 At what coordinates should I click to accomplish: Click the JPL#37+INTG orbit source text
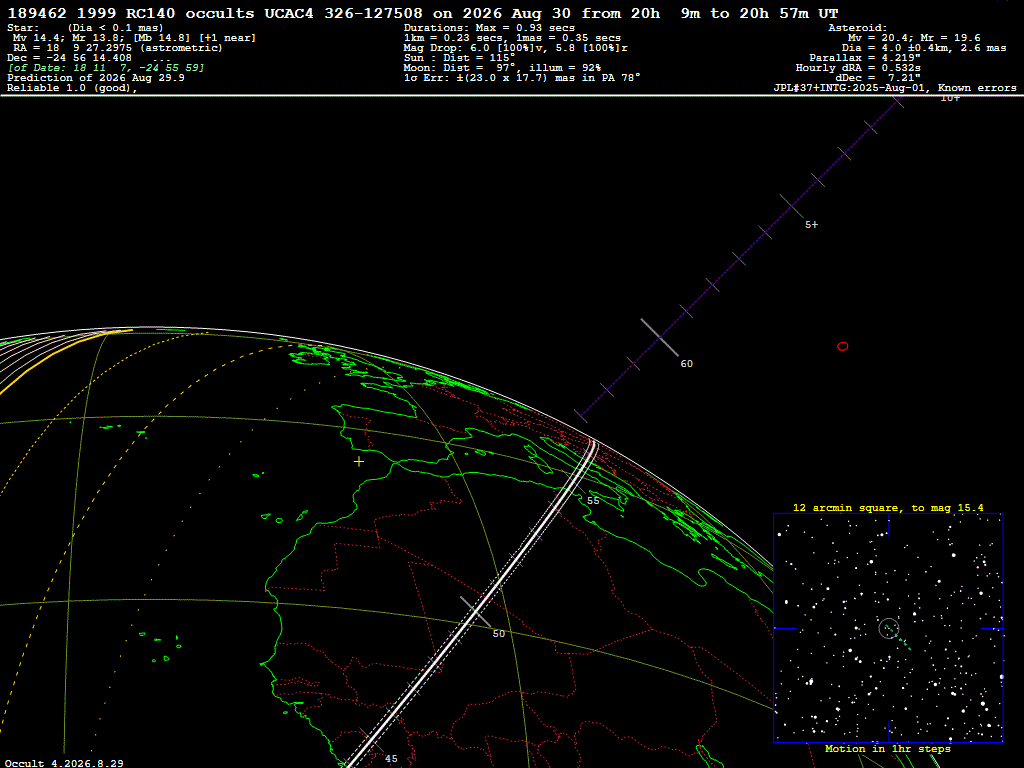tap(895, 88)
